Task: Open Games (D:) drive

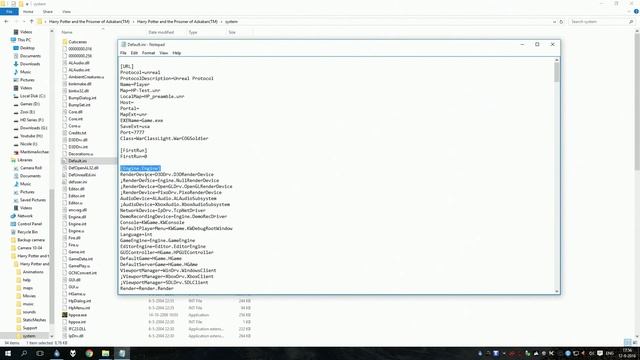Action: tap(29, 104)
